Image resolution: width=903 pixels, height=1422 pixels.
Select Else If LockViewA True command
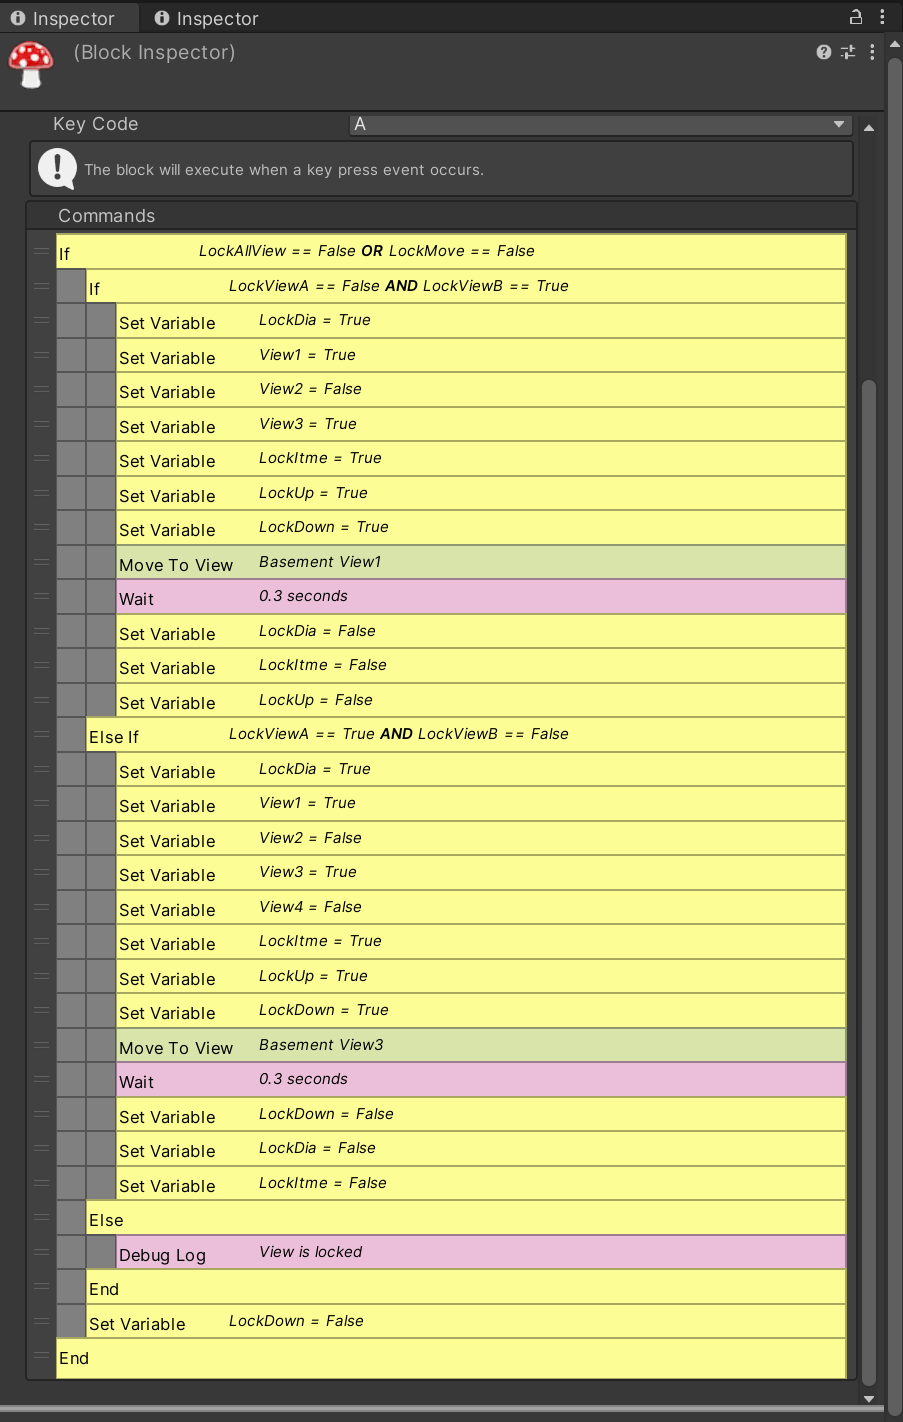point(466,735)
